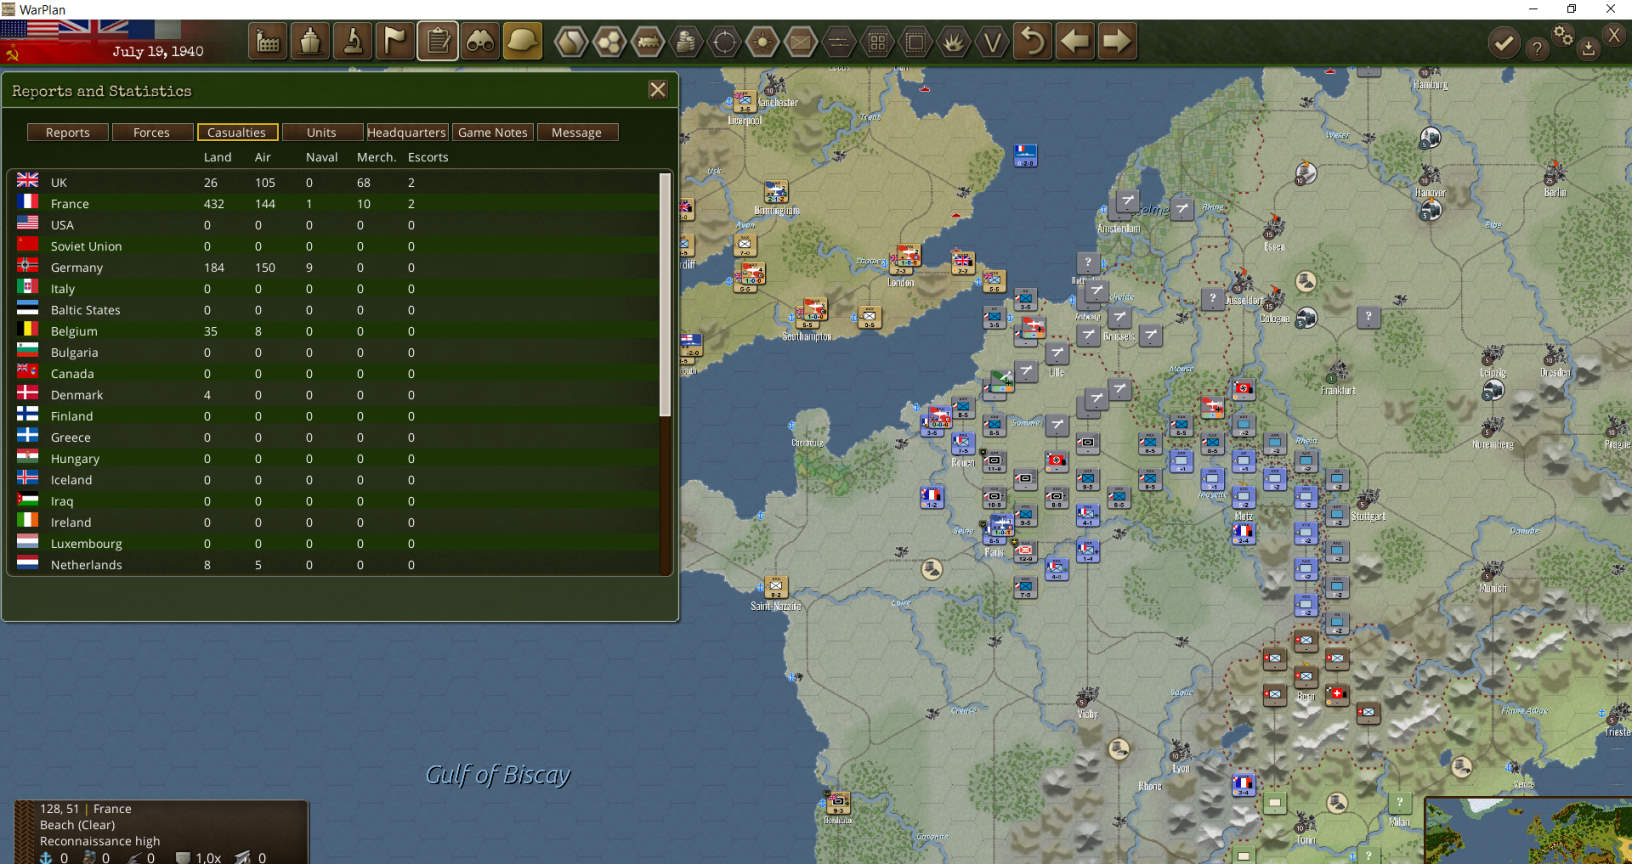Click the Stuttgart city label on map
Screen dimensions: 1632x864
click(1368, 516)
